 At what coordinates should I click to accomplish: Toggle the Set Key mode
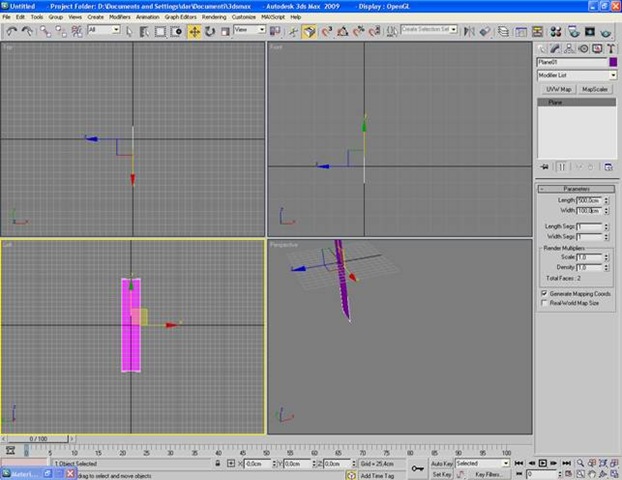pos(442,474)
